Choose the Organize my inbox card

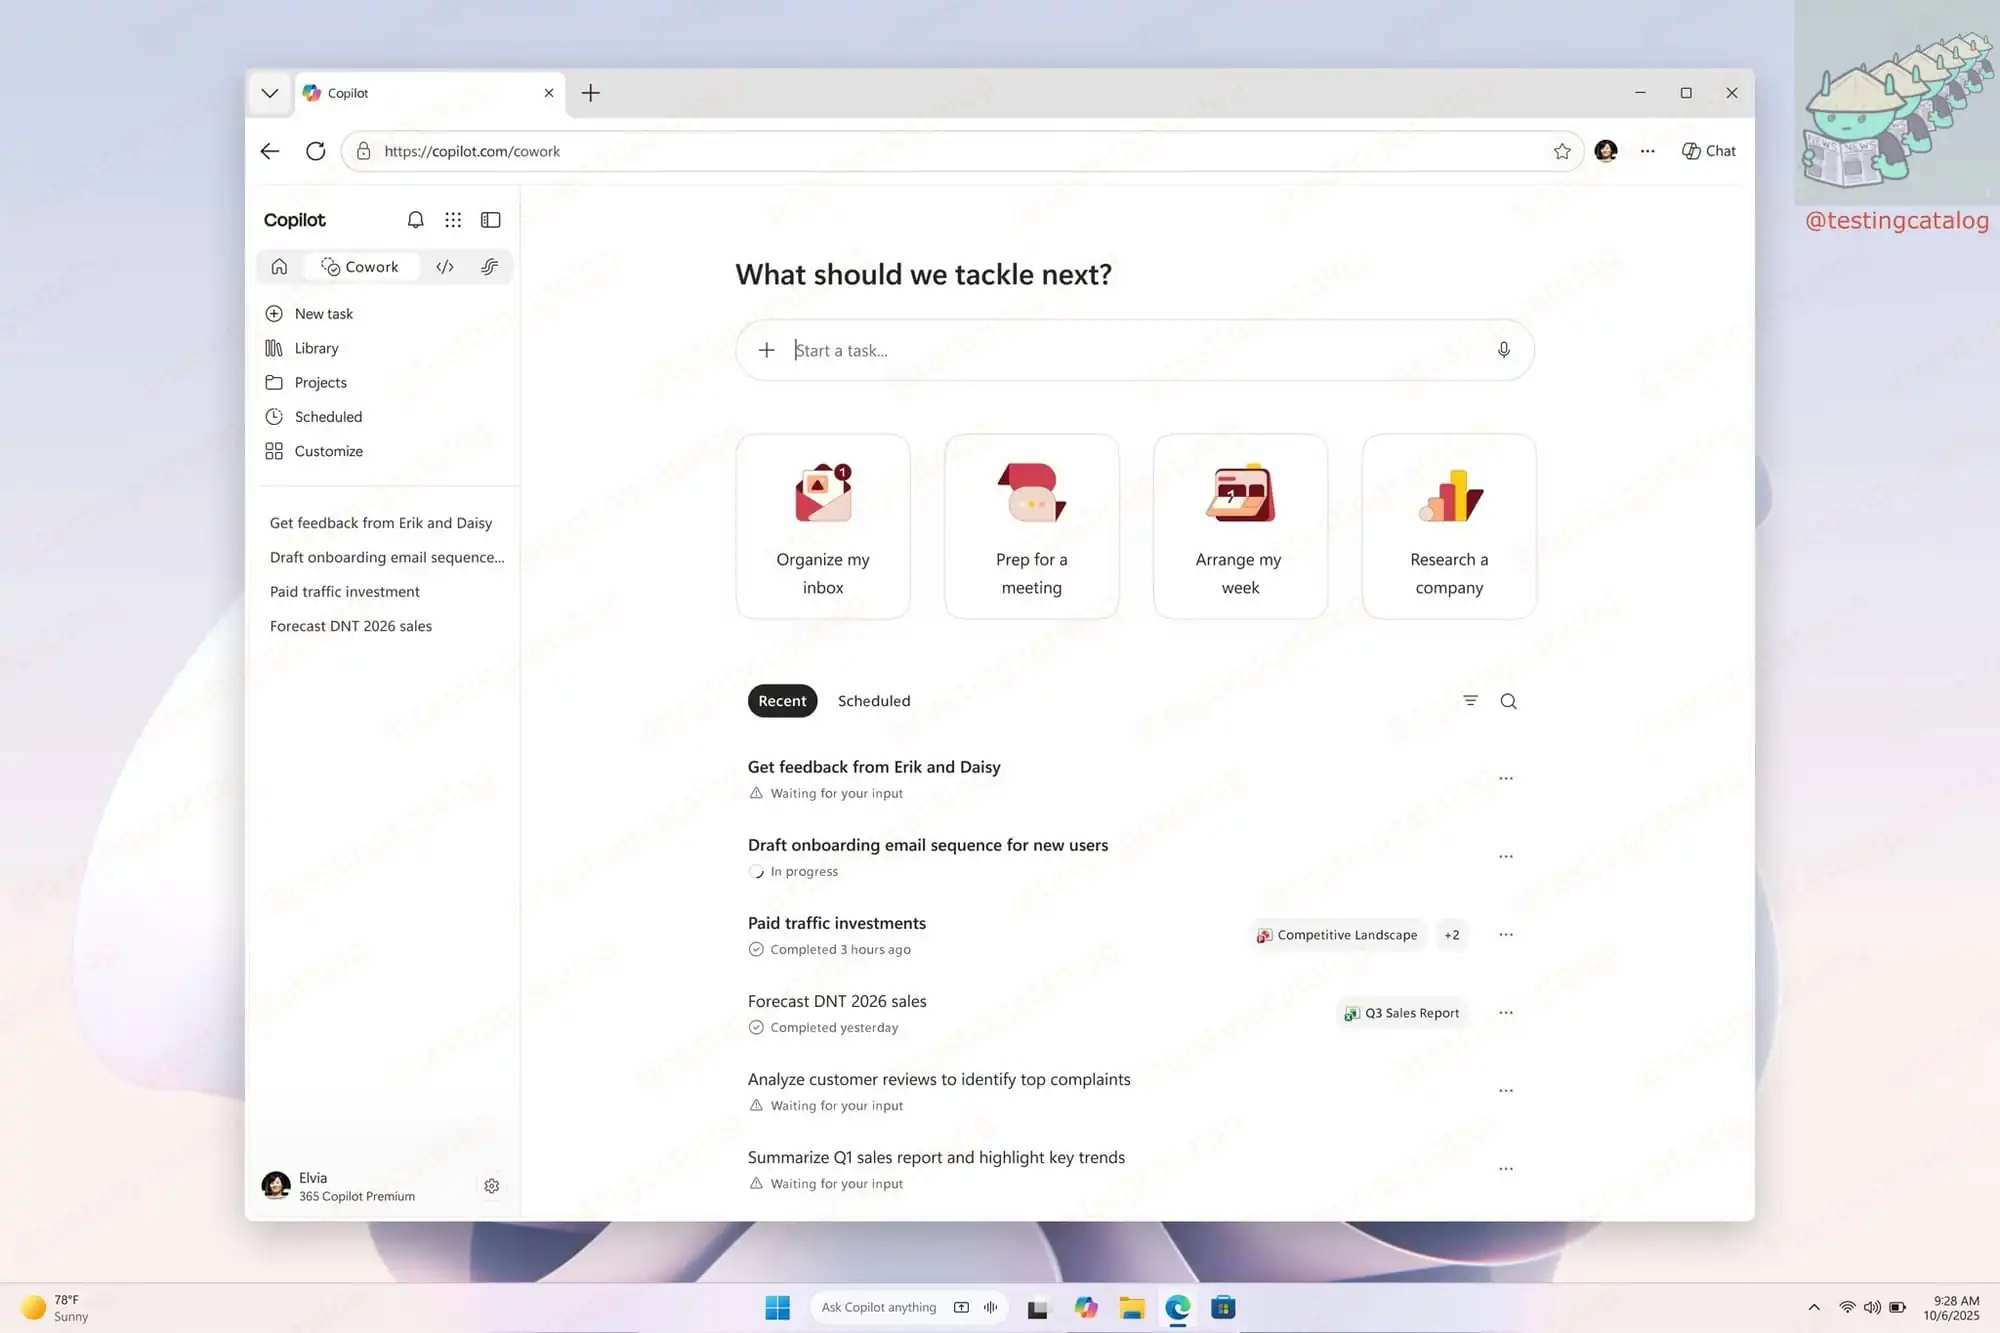pyautogui.click(x=823, y=526)
